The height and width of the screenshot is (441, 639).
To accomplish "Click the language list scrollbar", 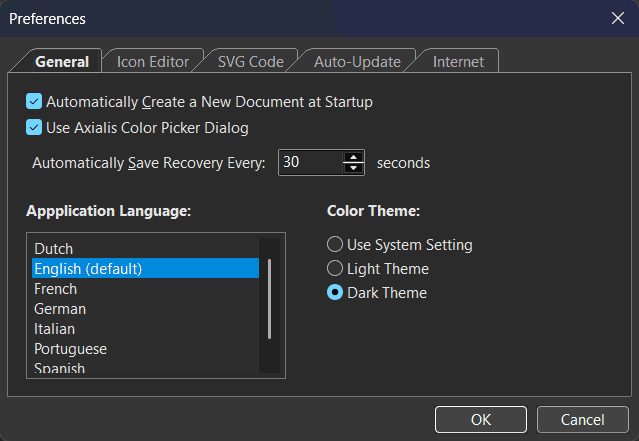I will (x=268, y=300).
